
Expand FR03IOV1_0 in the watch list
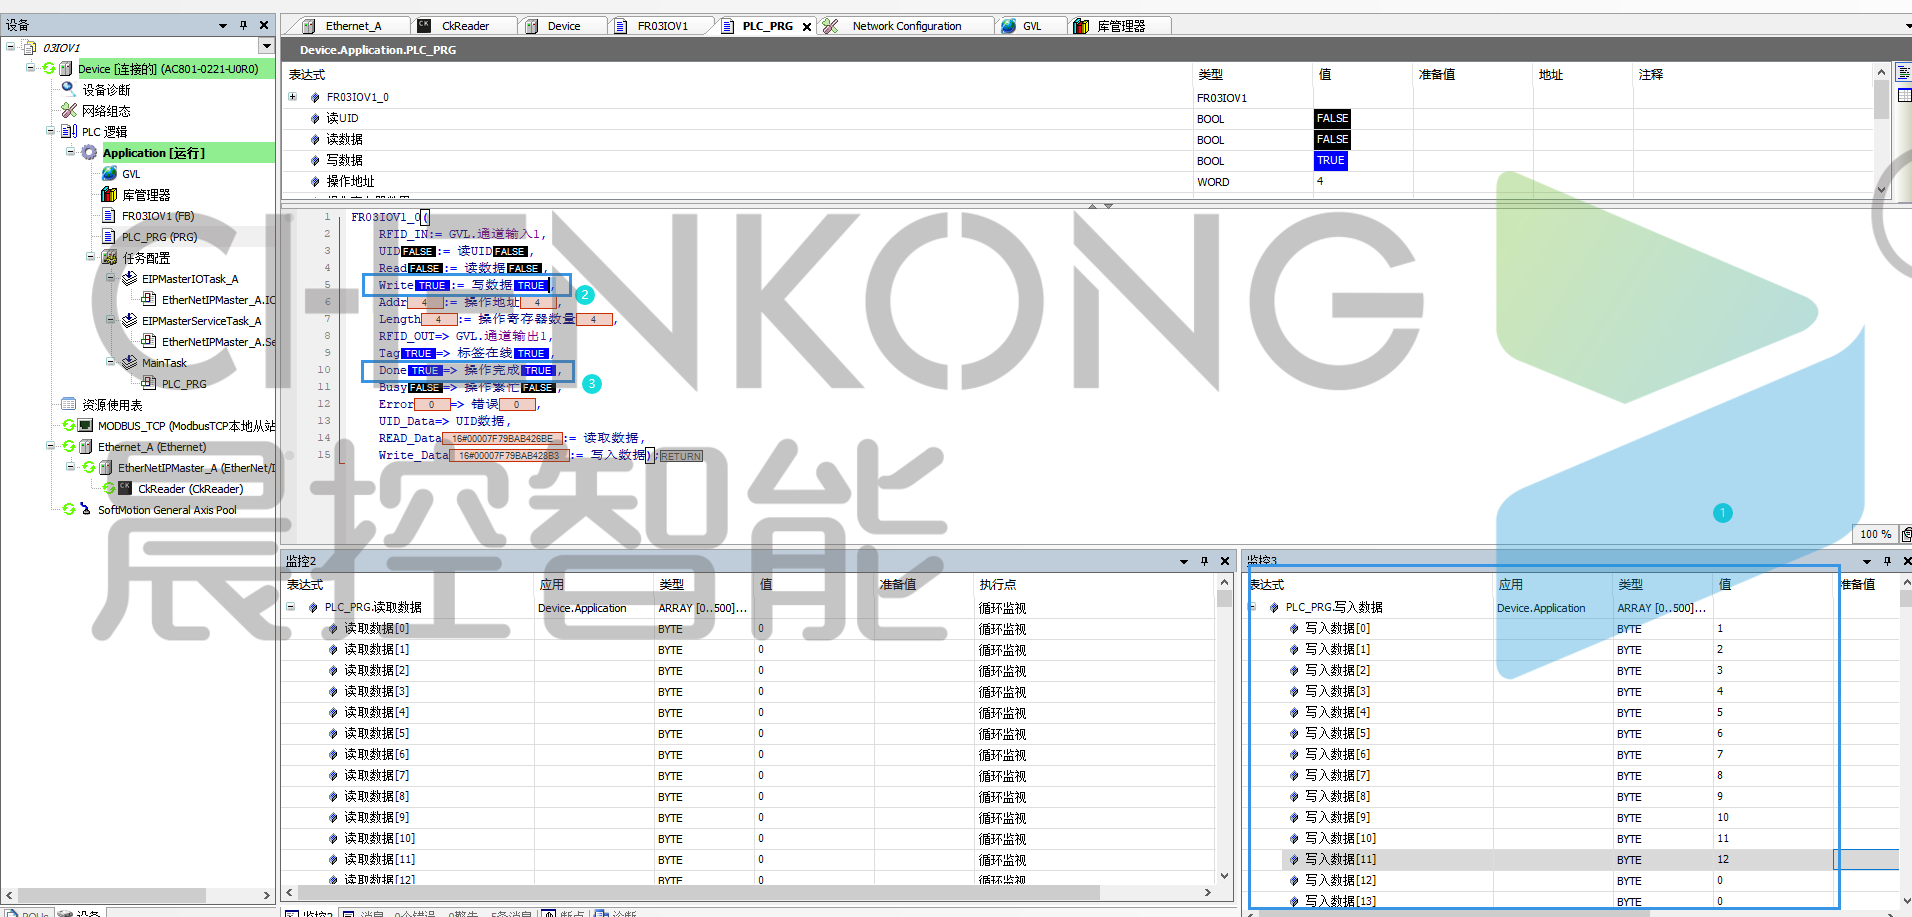pyautogui.click(x=292, y=97)
